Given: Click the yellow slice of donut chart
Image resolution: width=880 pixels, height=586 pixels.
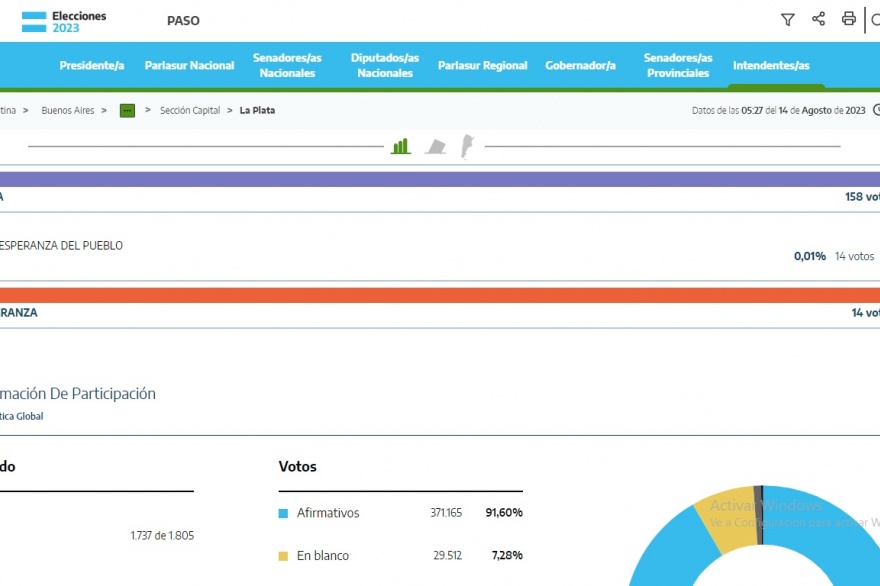Looking at the screenshot, I should tap(727, 519).
